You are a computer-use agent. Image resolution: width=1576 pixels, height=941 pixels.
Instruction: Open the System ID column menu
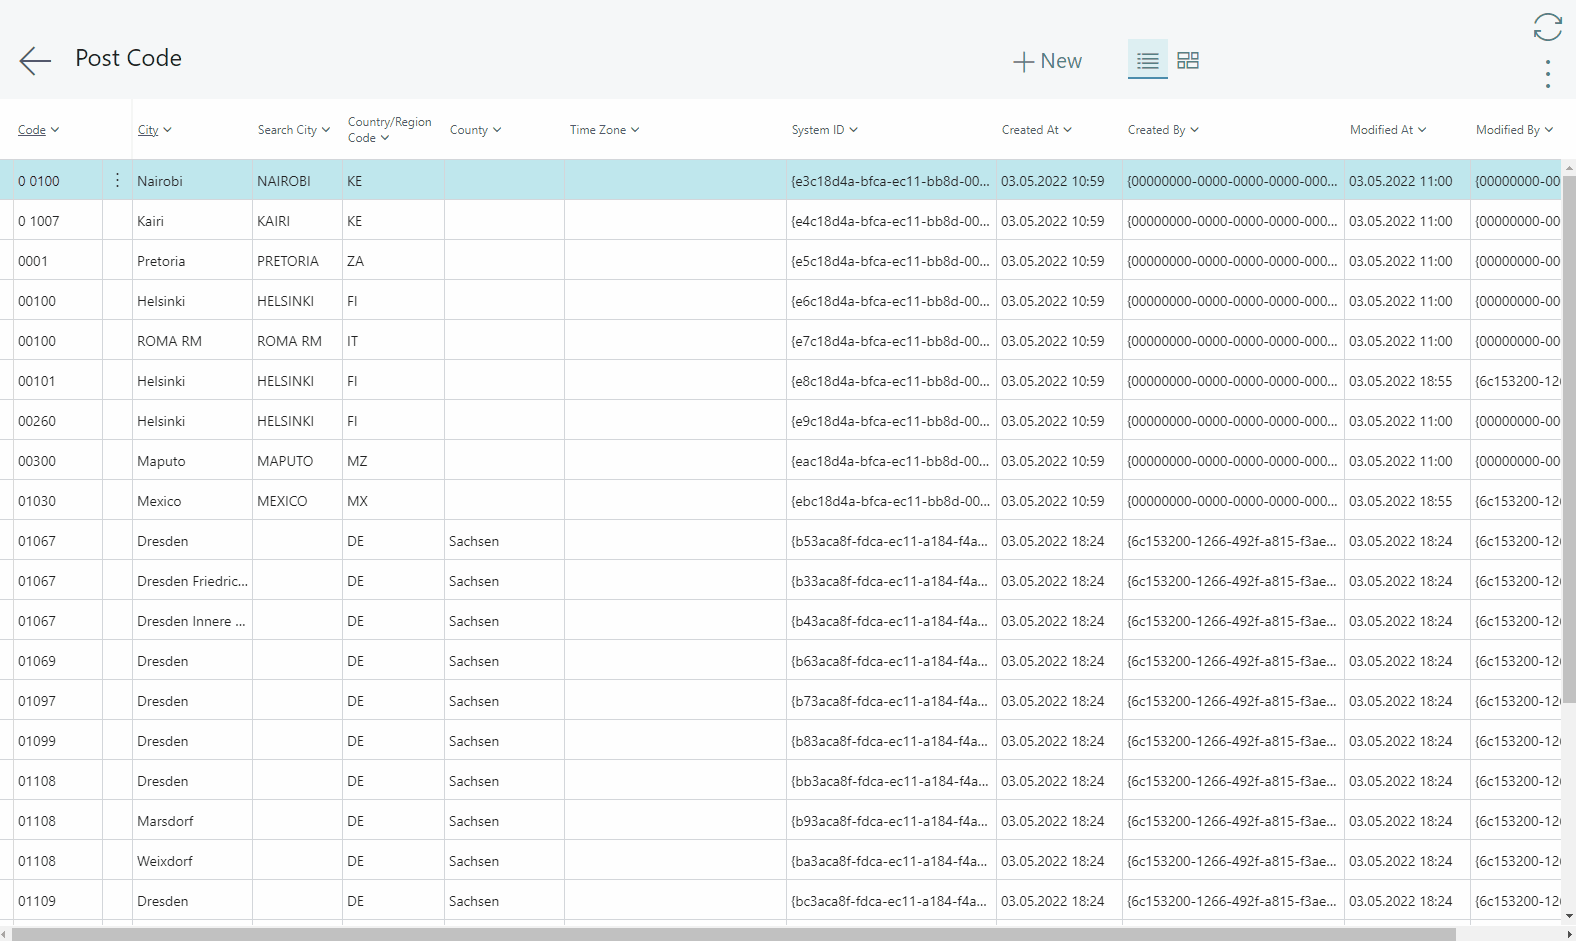pyautogui.click(x=824, y=130)
